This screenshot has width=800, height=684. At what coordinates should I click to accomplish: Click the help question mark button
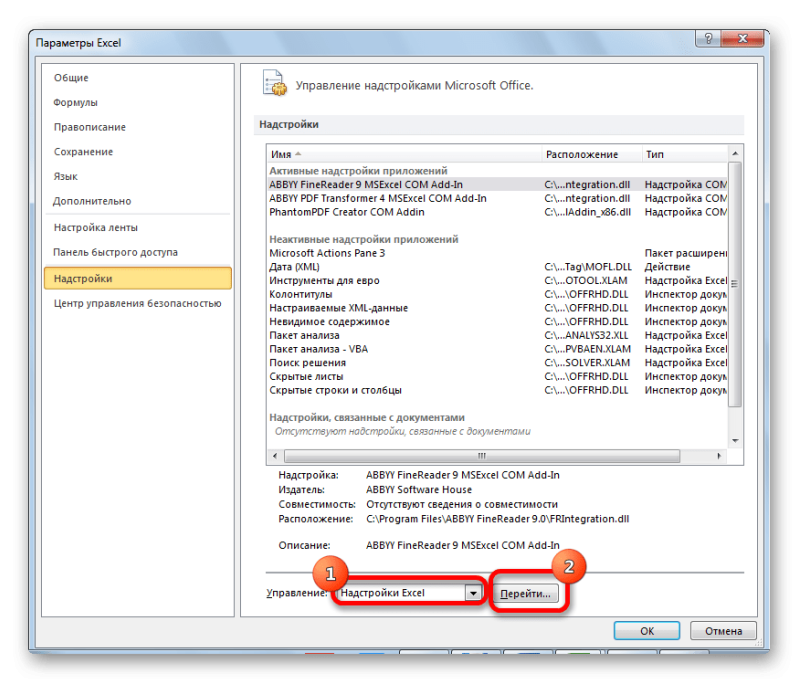pyautogui.click(x=708, y=39)
